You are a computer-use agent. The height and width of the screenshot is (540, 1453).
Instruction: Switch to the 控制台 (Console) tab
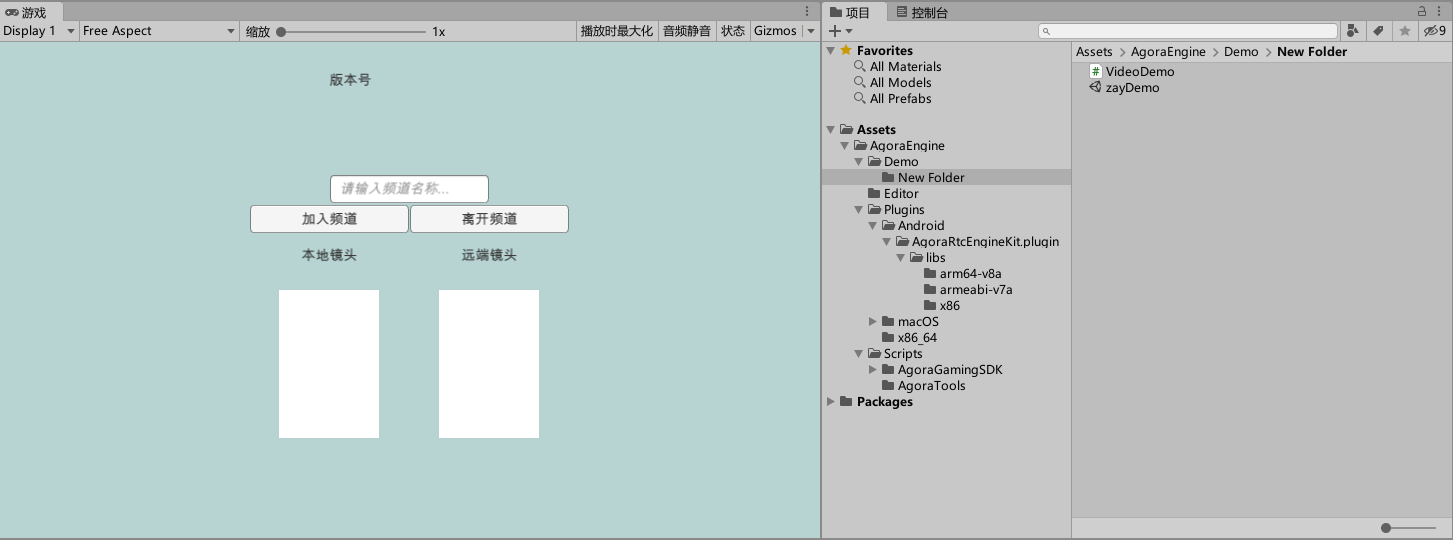[922, 12]
